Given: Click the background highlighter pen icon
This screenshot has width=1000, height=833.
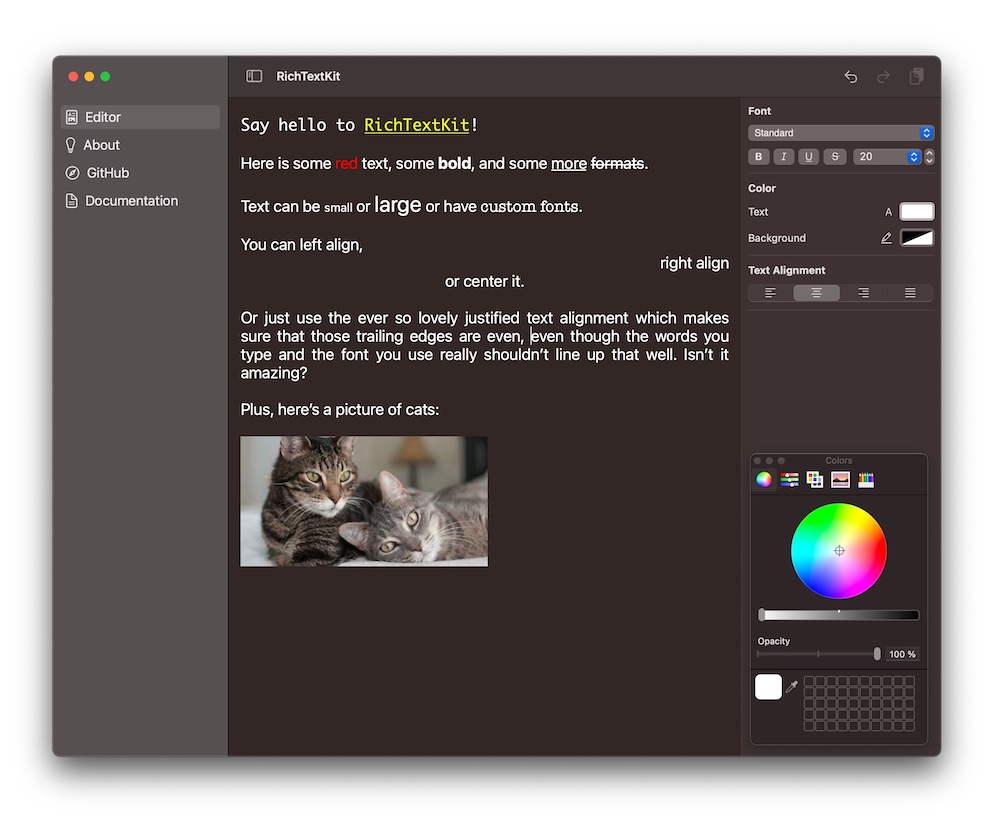Looking at the screenshot, I should tap(886, 238).
